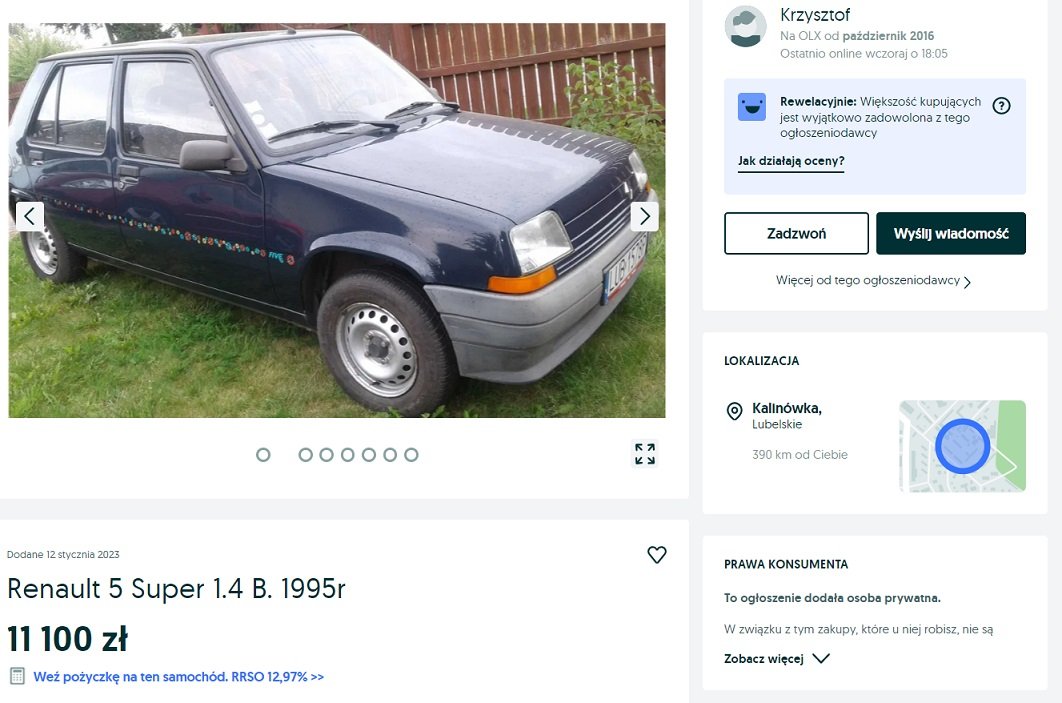Click the loan calculator icon
The image size is (1062, 703).
pyautogui.click(x=18, y=676)
